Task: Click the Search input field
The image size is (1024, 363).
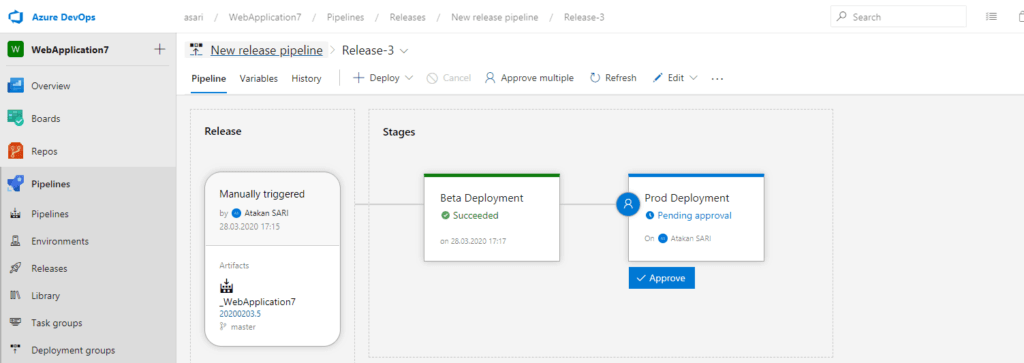Action: pos(898,17)
